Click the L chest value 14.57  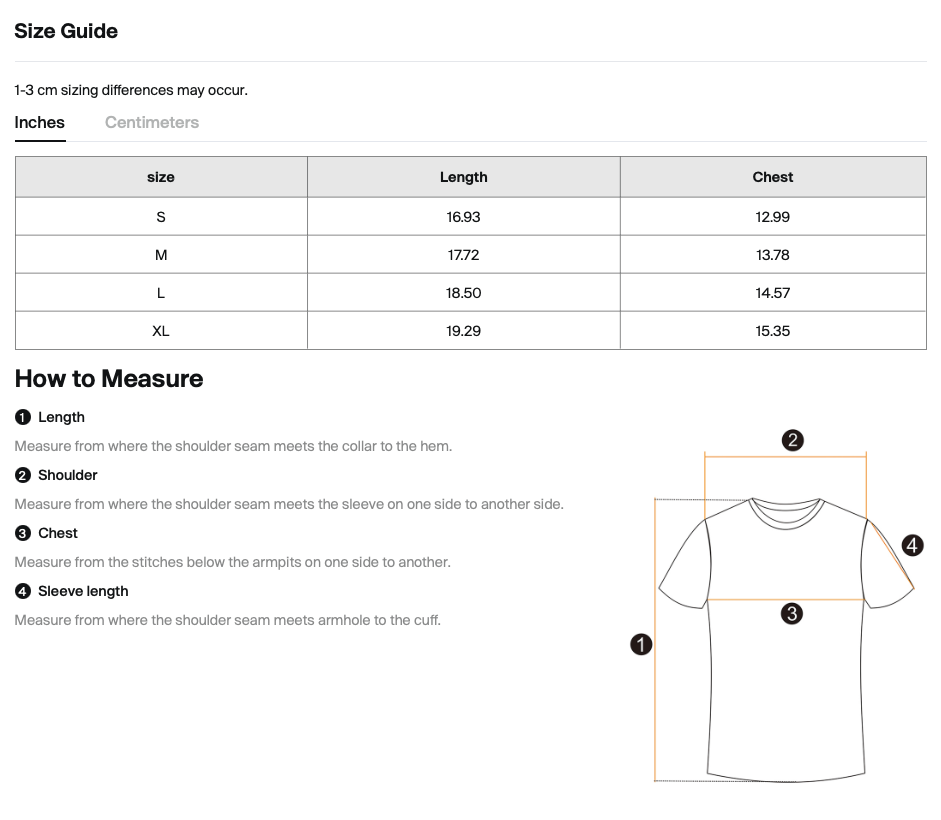772,293
